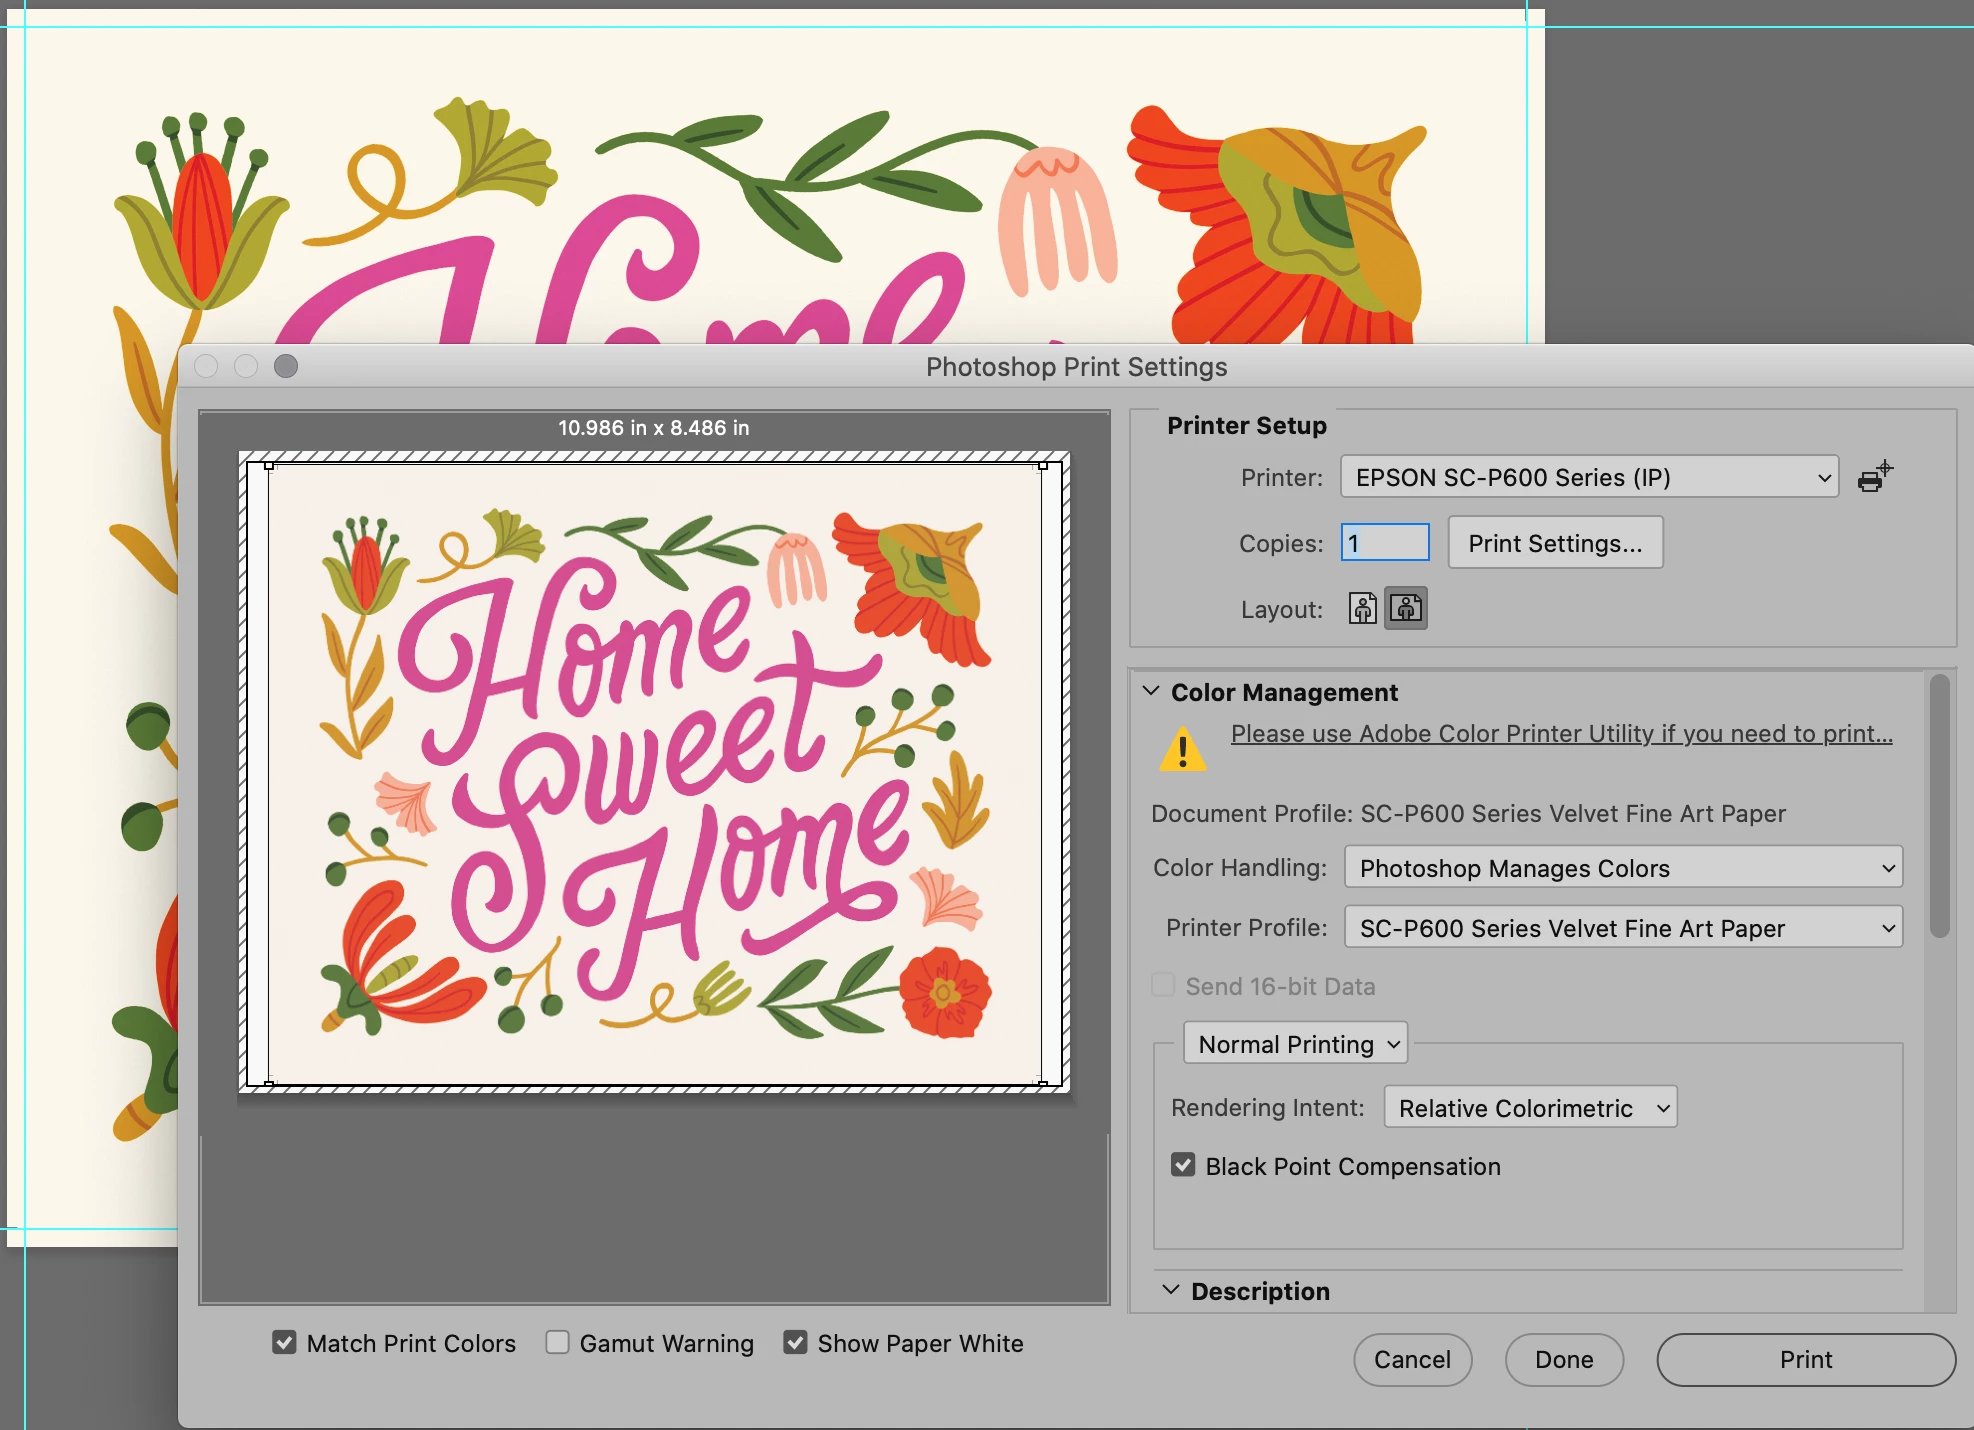The image size is (1974, 1430).
Task: Click top-right corner handle of print preview
Action: pos(1042,466)
